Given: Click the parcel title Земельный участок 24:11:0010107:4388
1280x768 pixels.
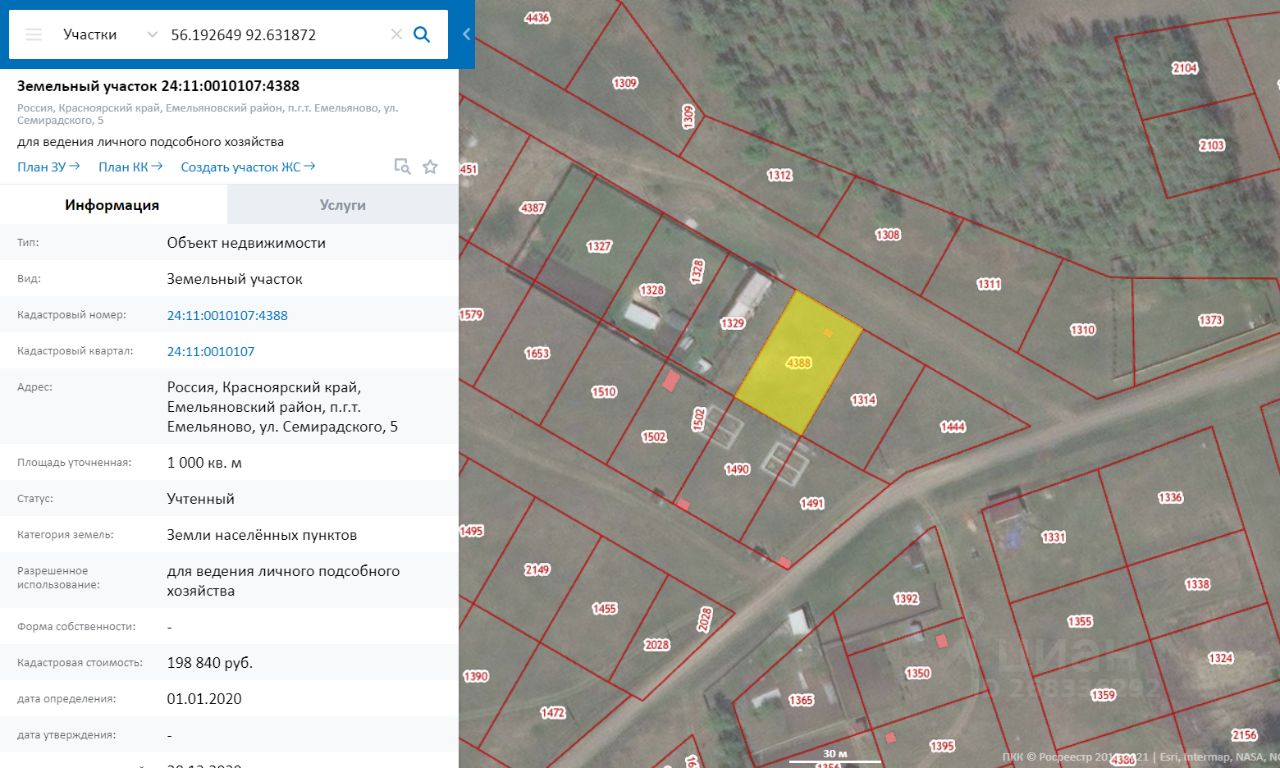Looking at the screenshot, I should coord(158,86).
